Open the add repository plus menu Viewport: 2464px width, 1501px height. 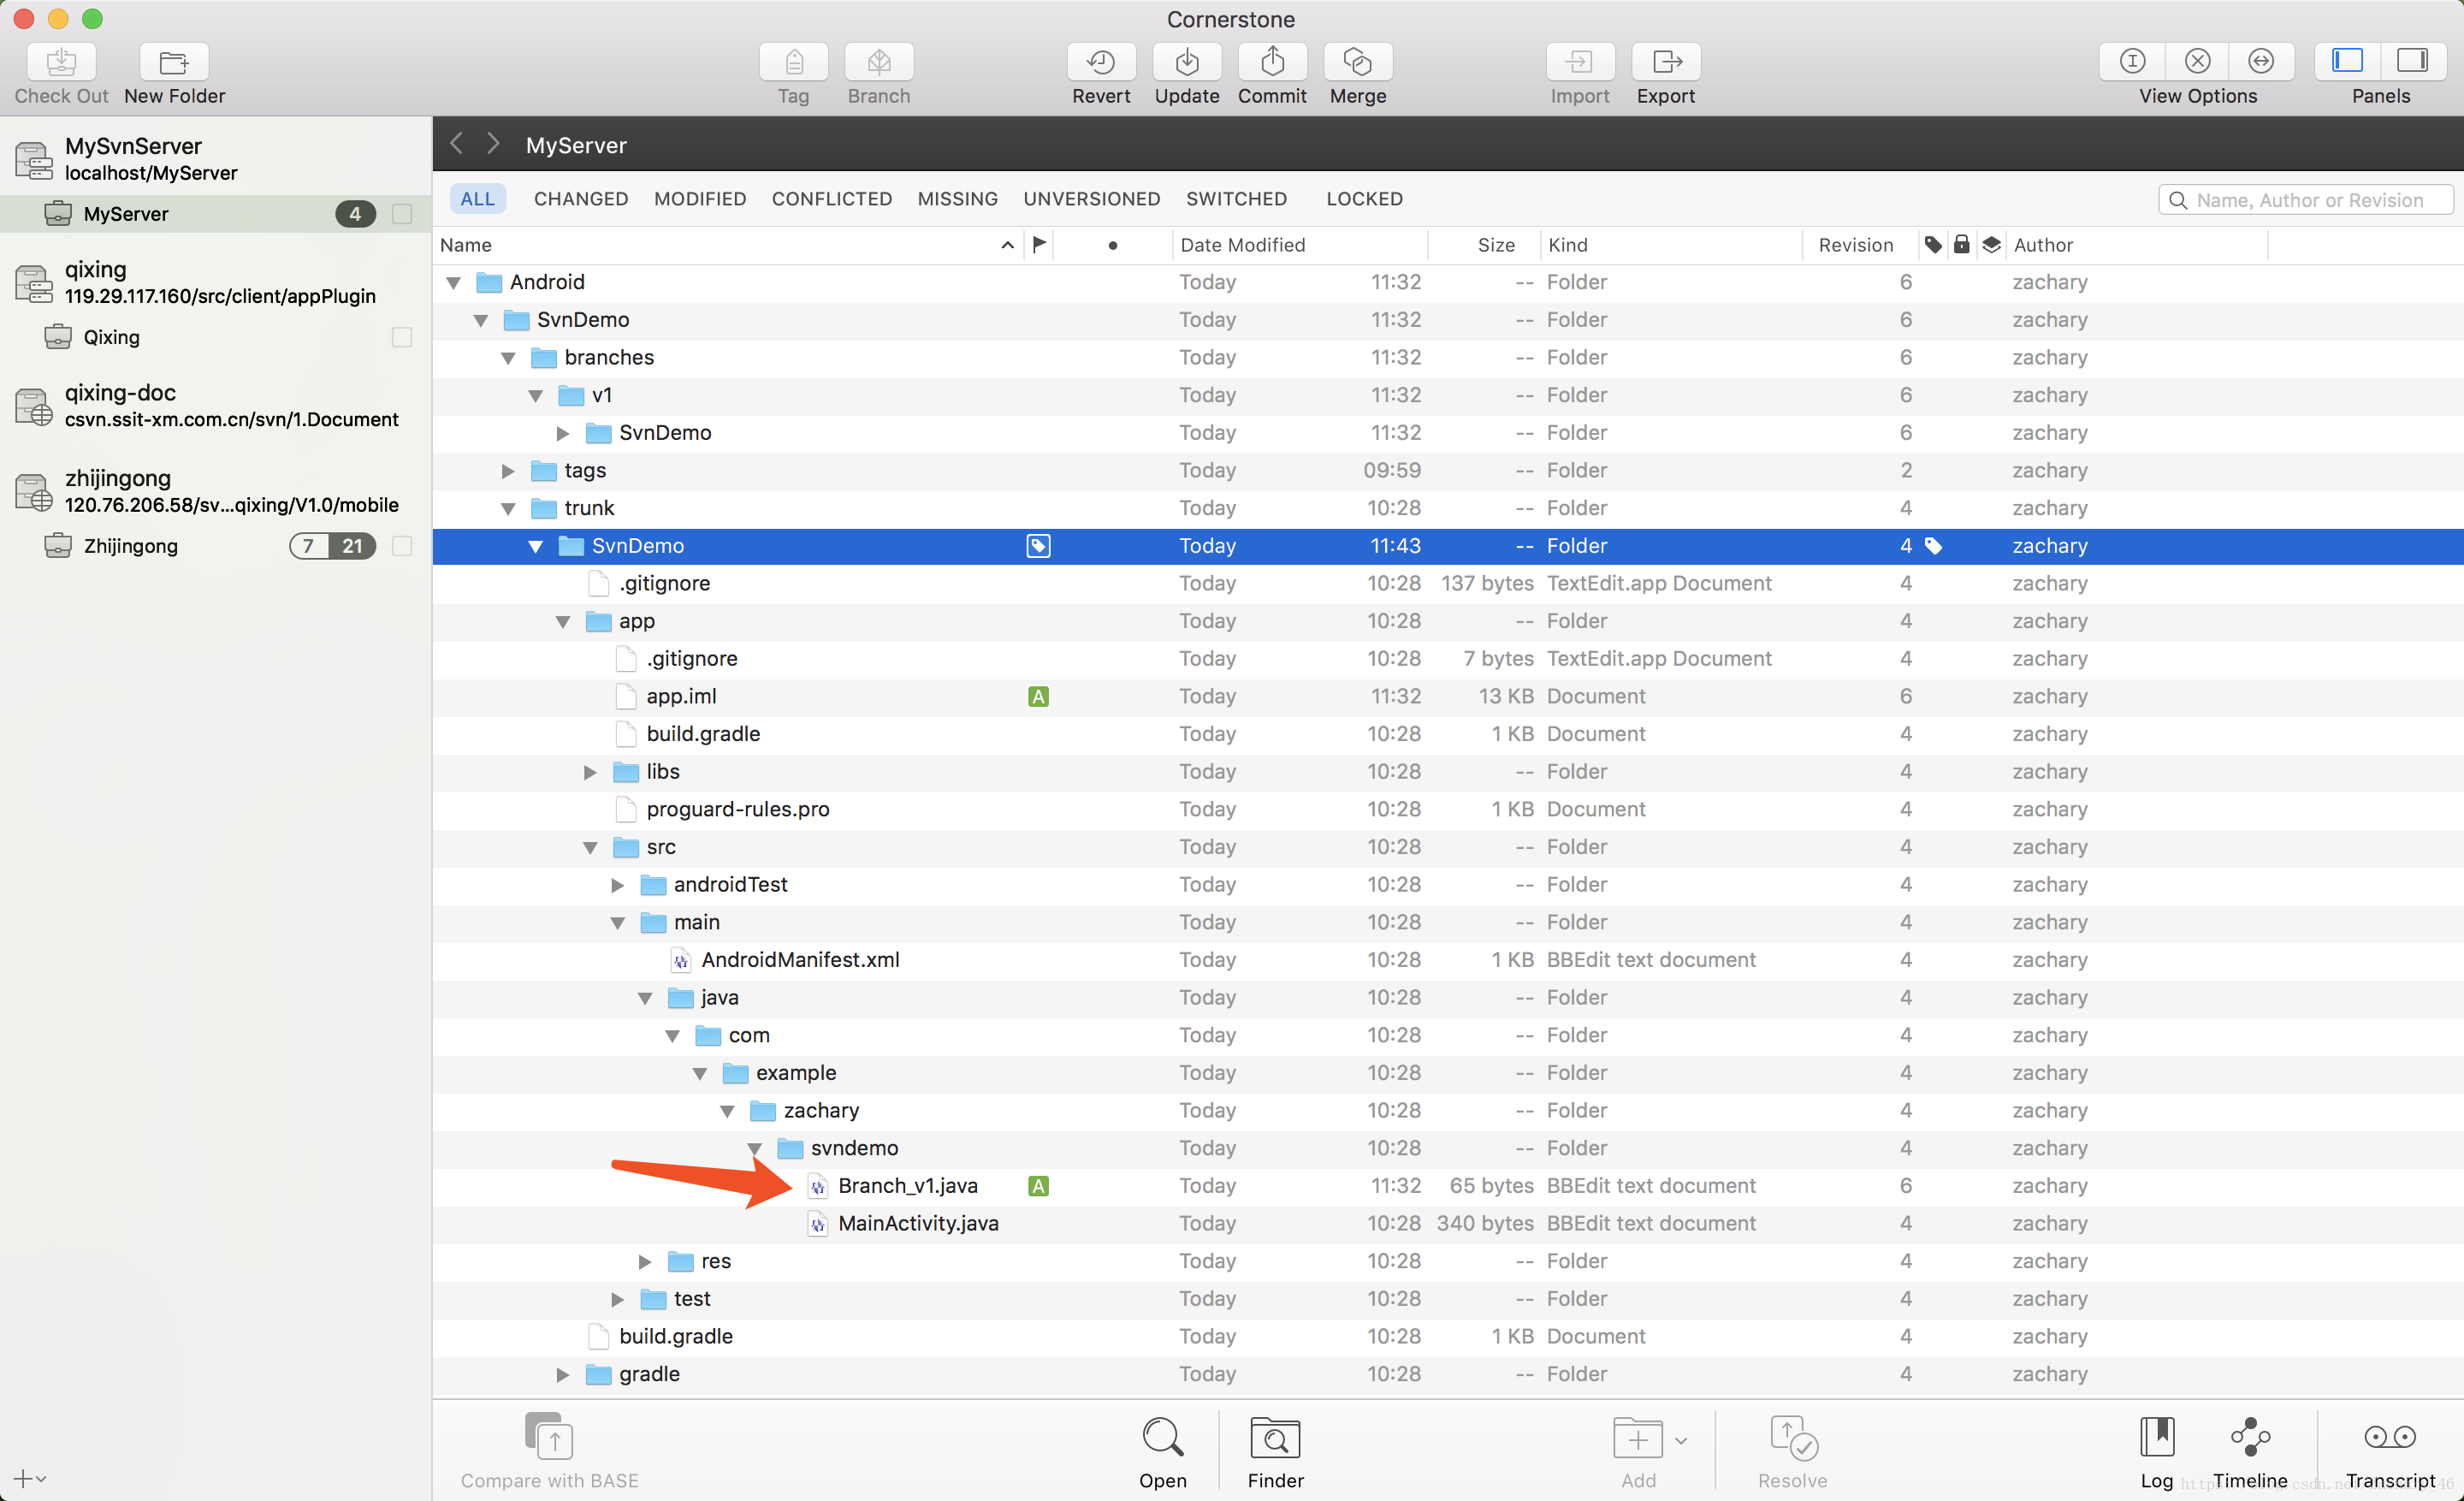pyautogui.click(x=30, y=1478)
